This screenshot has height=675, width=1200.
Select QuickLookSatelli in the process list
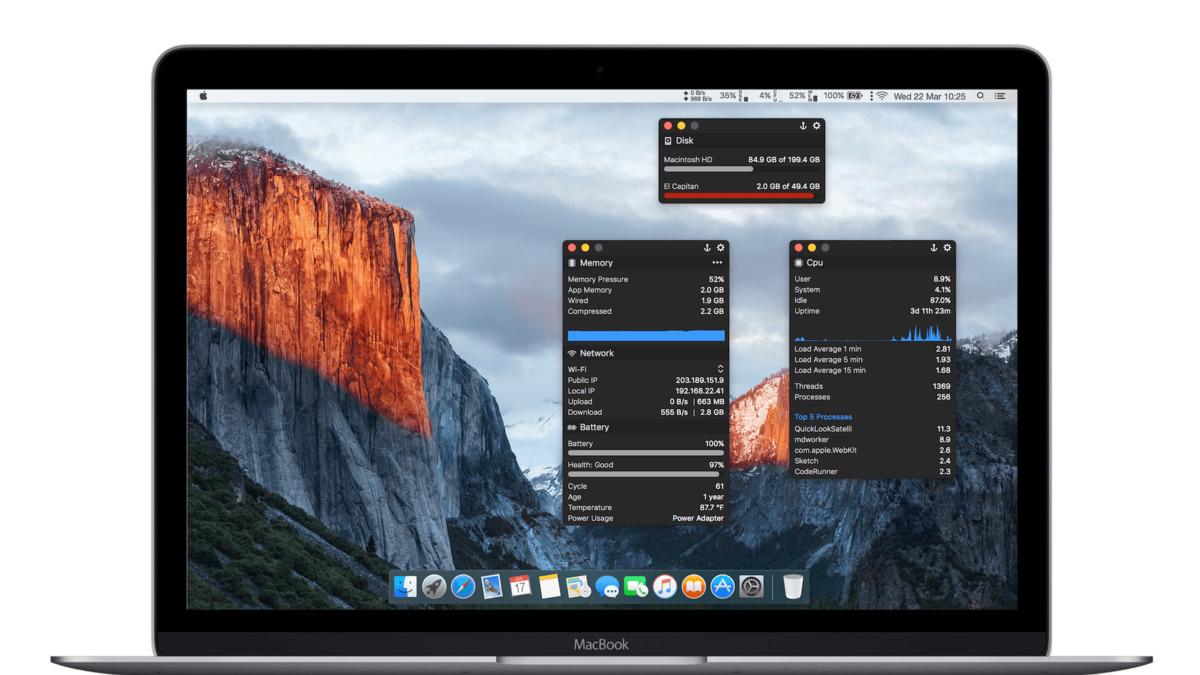click(x=824, y=430)
